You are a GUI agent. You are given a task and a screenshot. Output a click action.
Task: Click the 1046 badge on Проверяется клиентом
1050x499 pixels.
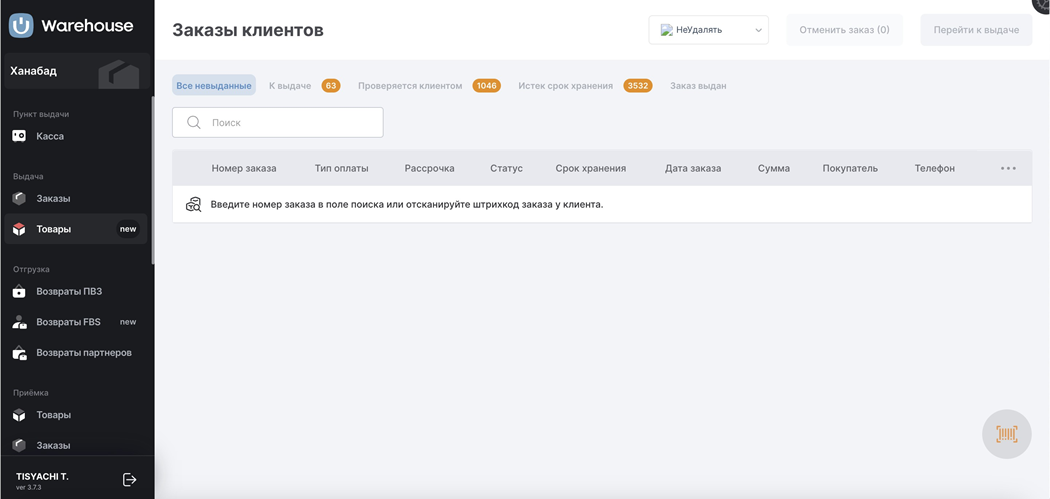tap(487, 86)
